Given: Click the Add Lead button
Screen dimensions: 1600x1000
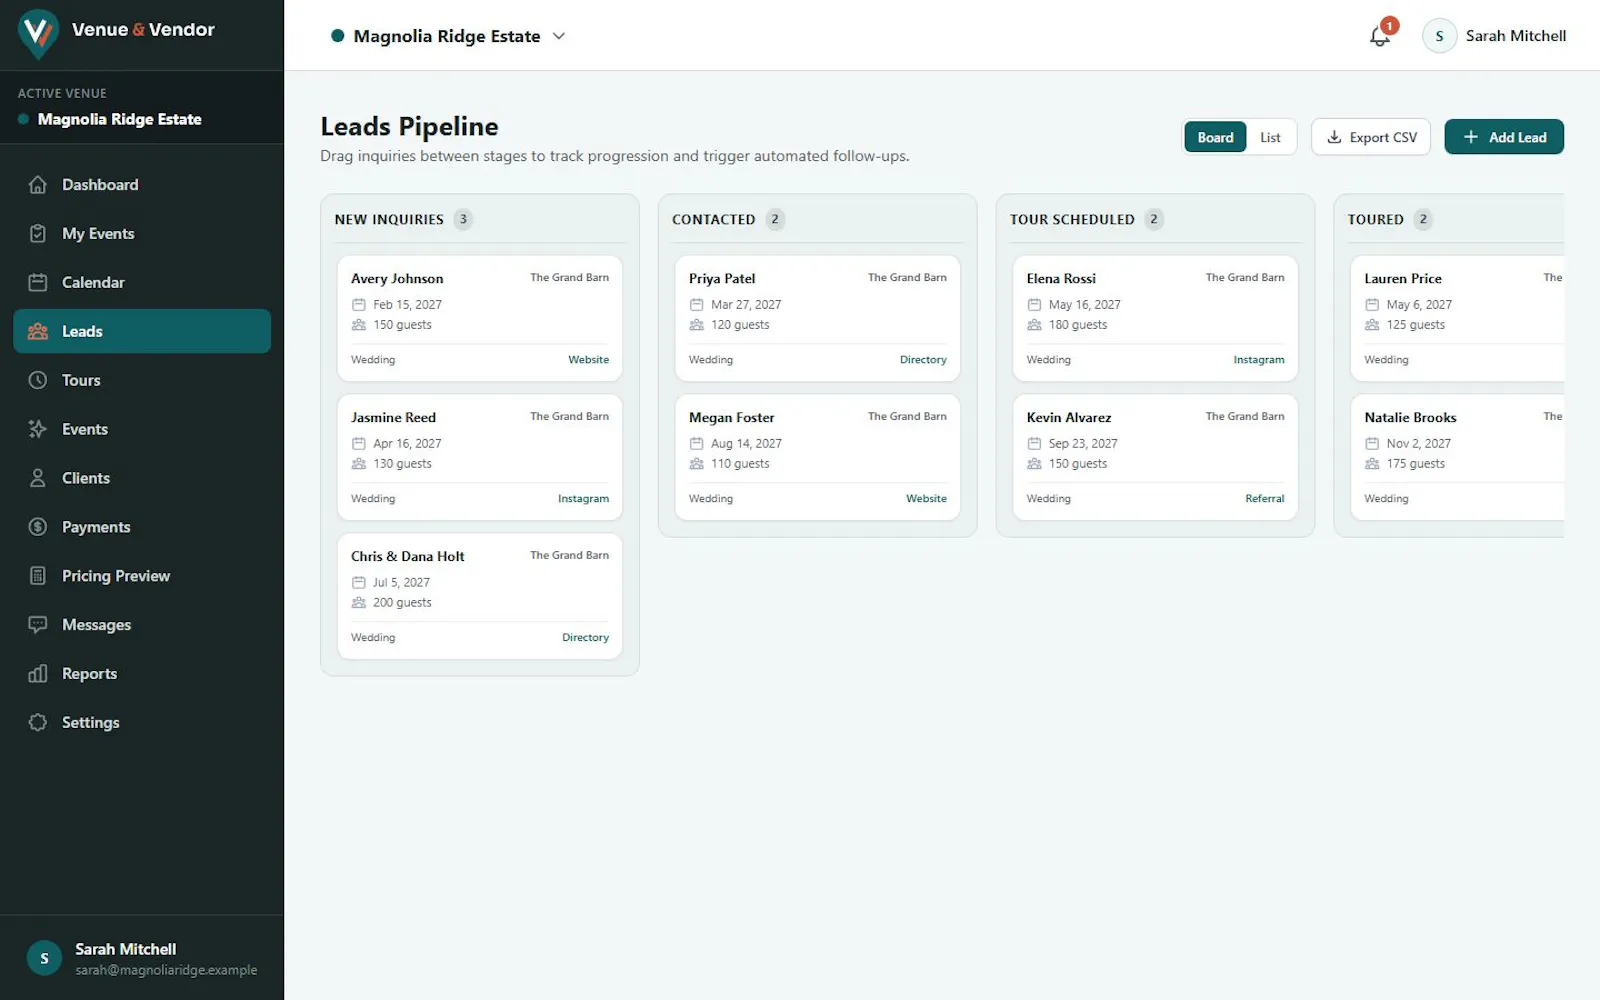Looking at the screenshot, I should (x=1504, y=138).
